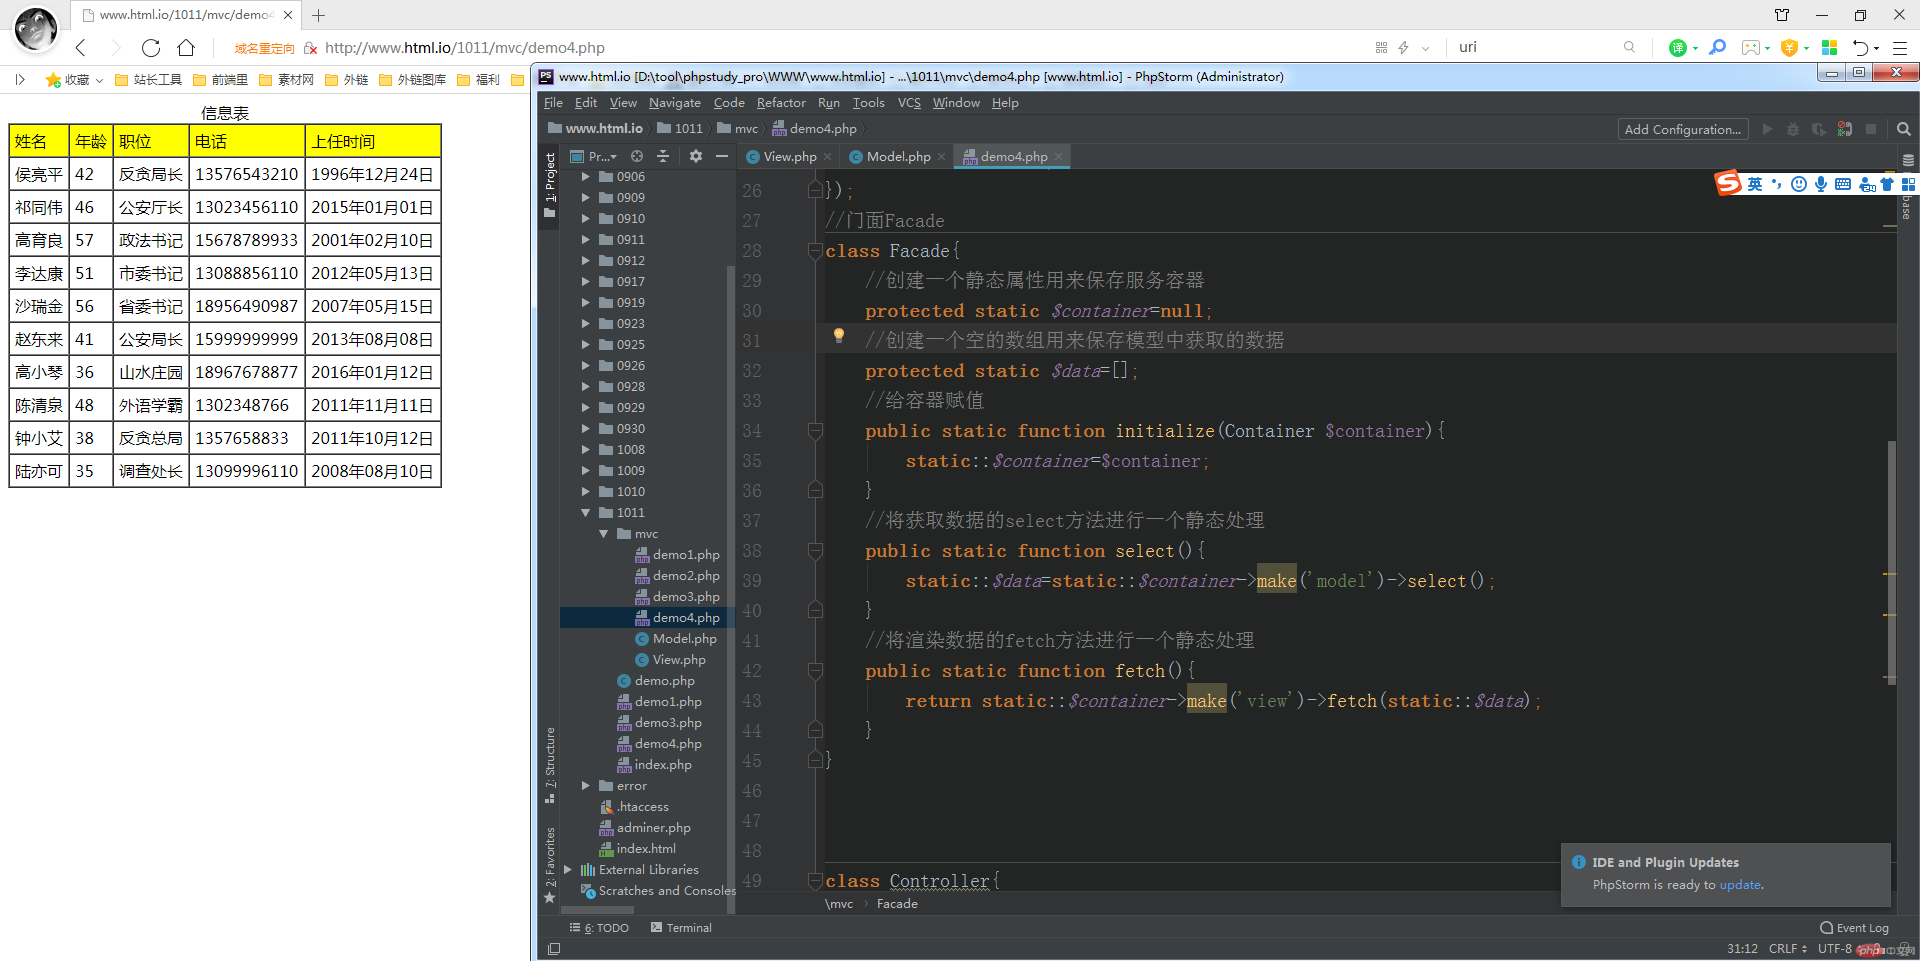
Task: Open the VCS menu
Action: coord(909,103)
